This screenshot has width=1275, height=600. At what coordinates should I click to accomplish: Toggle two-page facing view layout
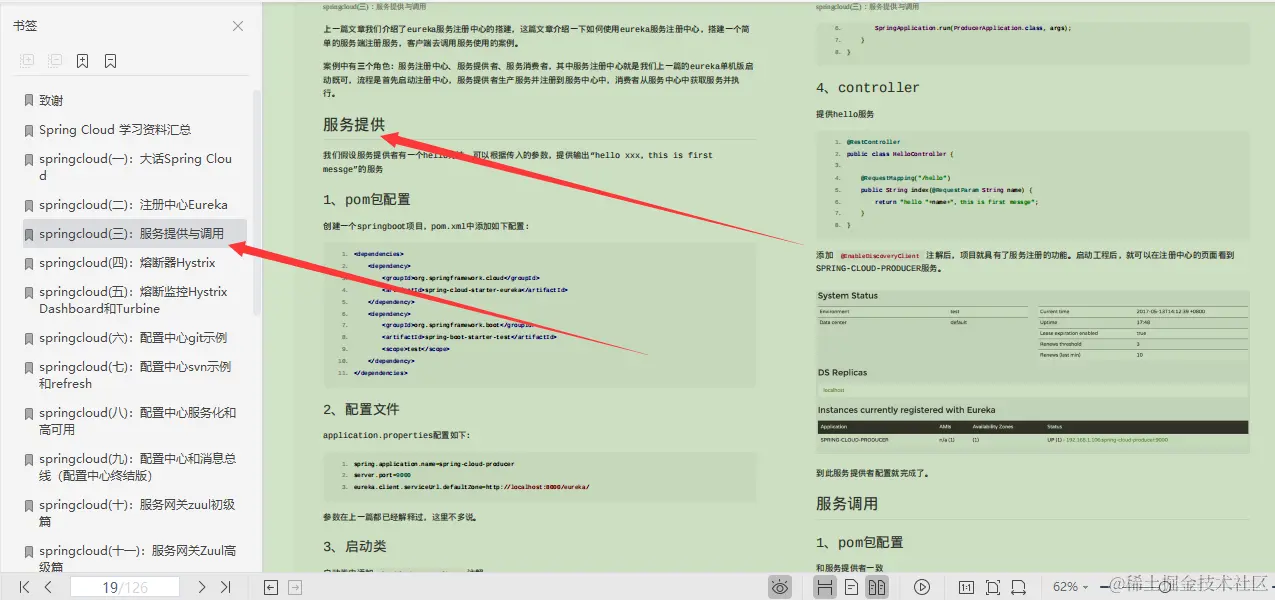click(877, 587)
